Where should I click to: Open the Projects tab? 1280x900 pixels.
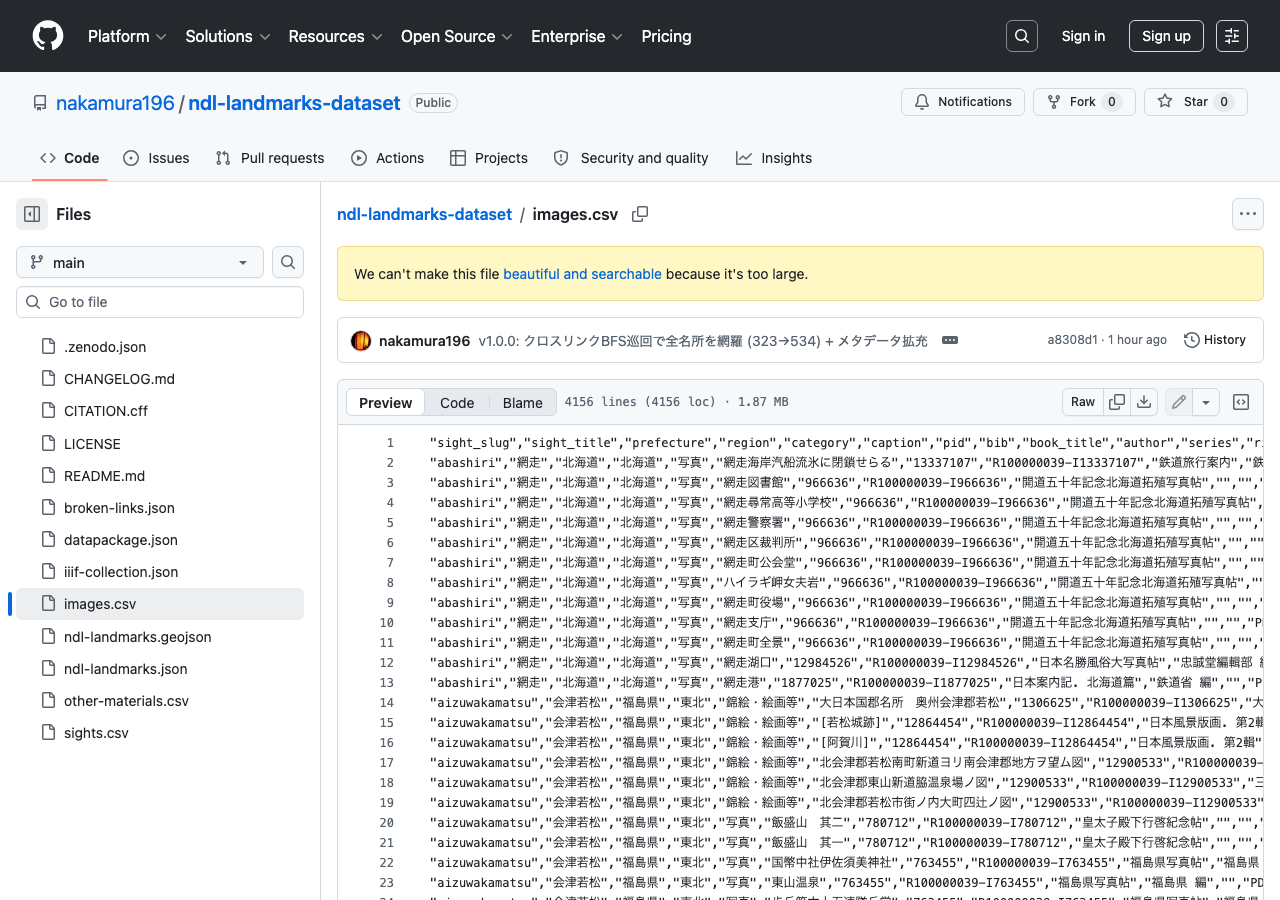point(489,158)
